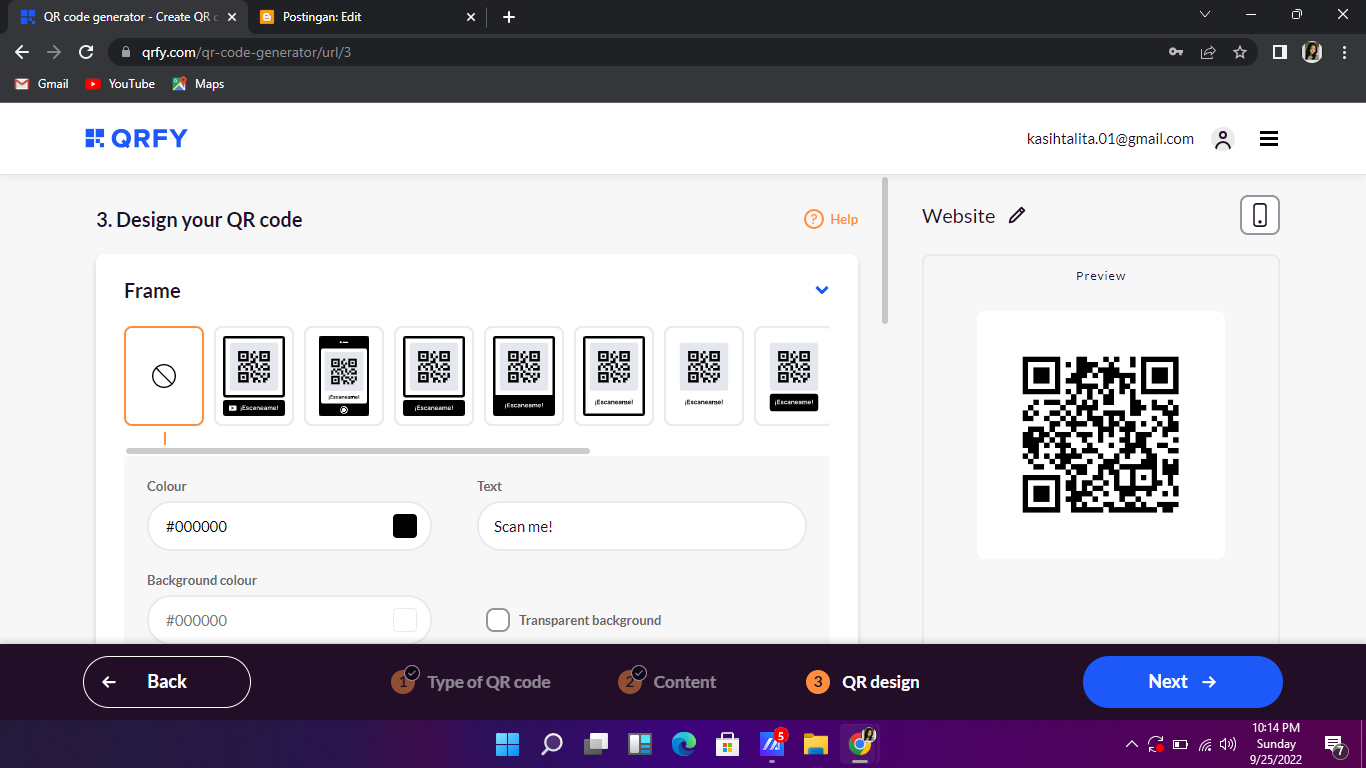Click the page vertical scrollbar
This screenshot has width=1366, height=768.
885,250
